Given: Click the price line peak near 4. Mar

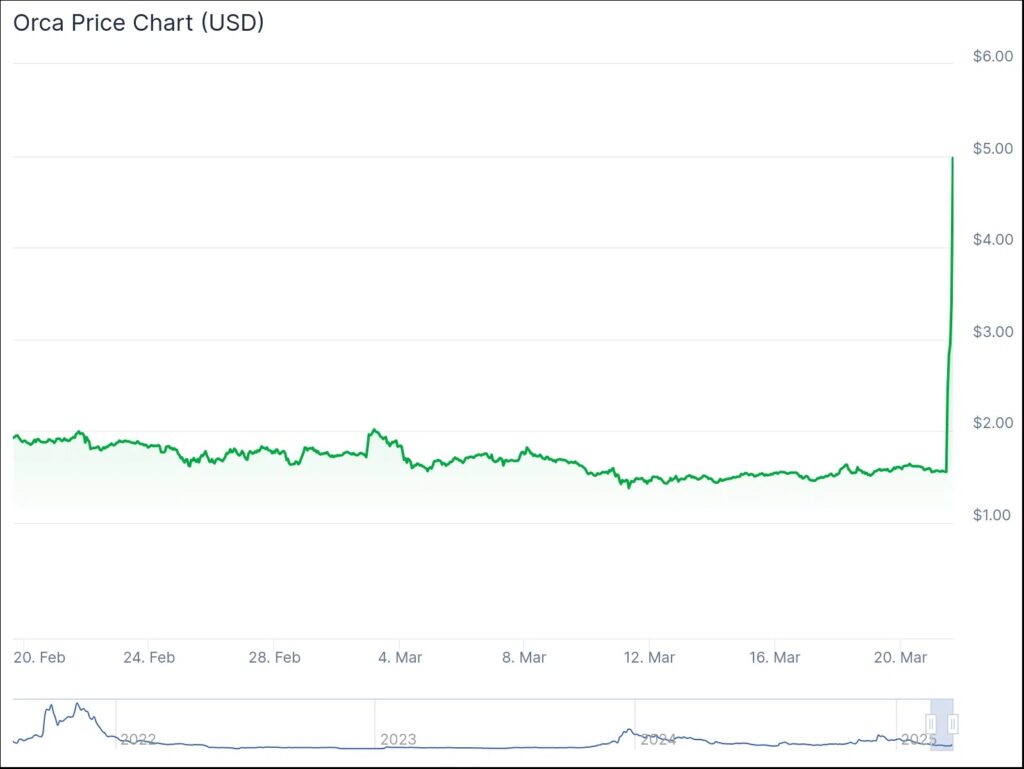Looking at the screenshot, I should (x=373, y=430).
